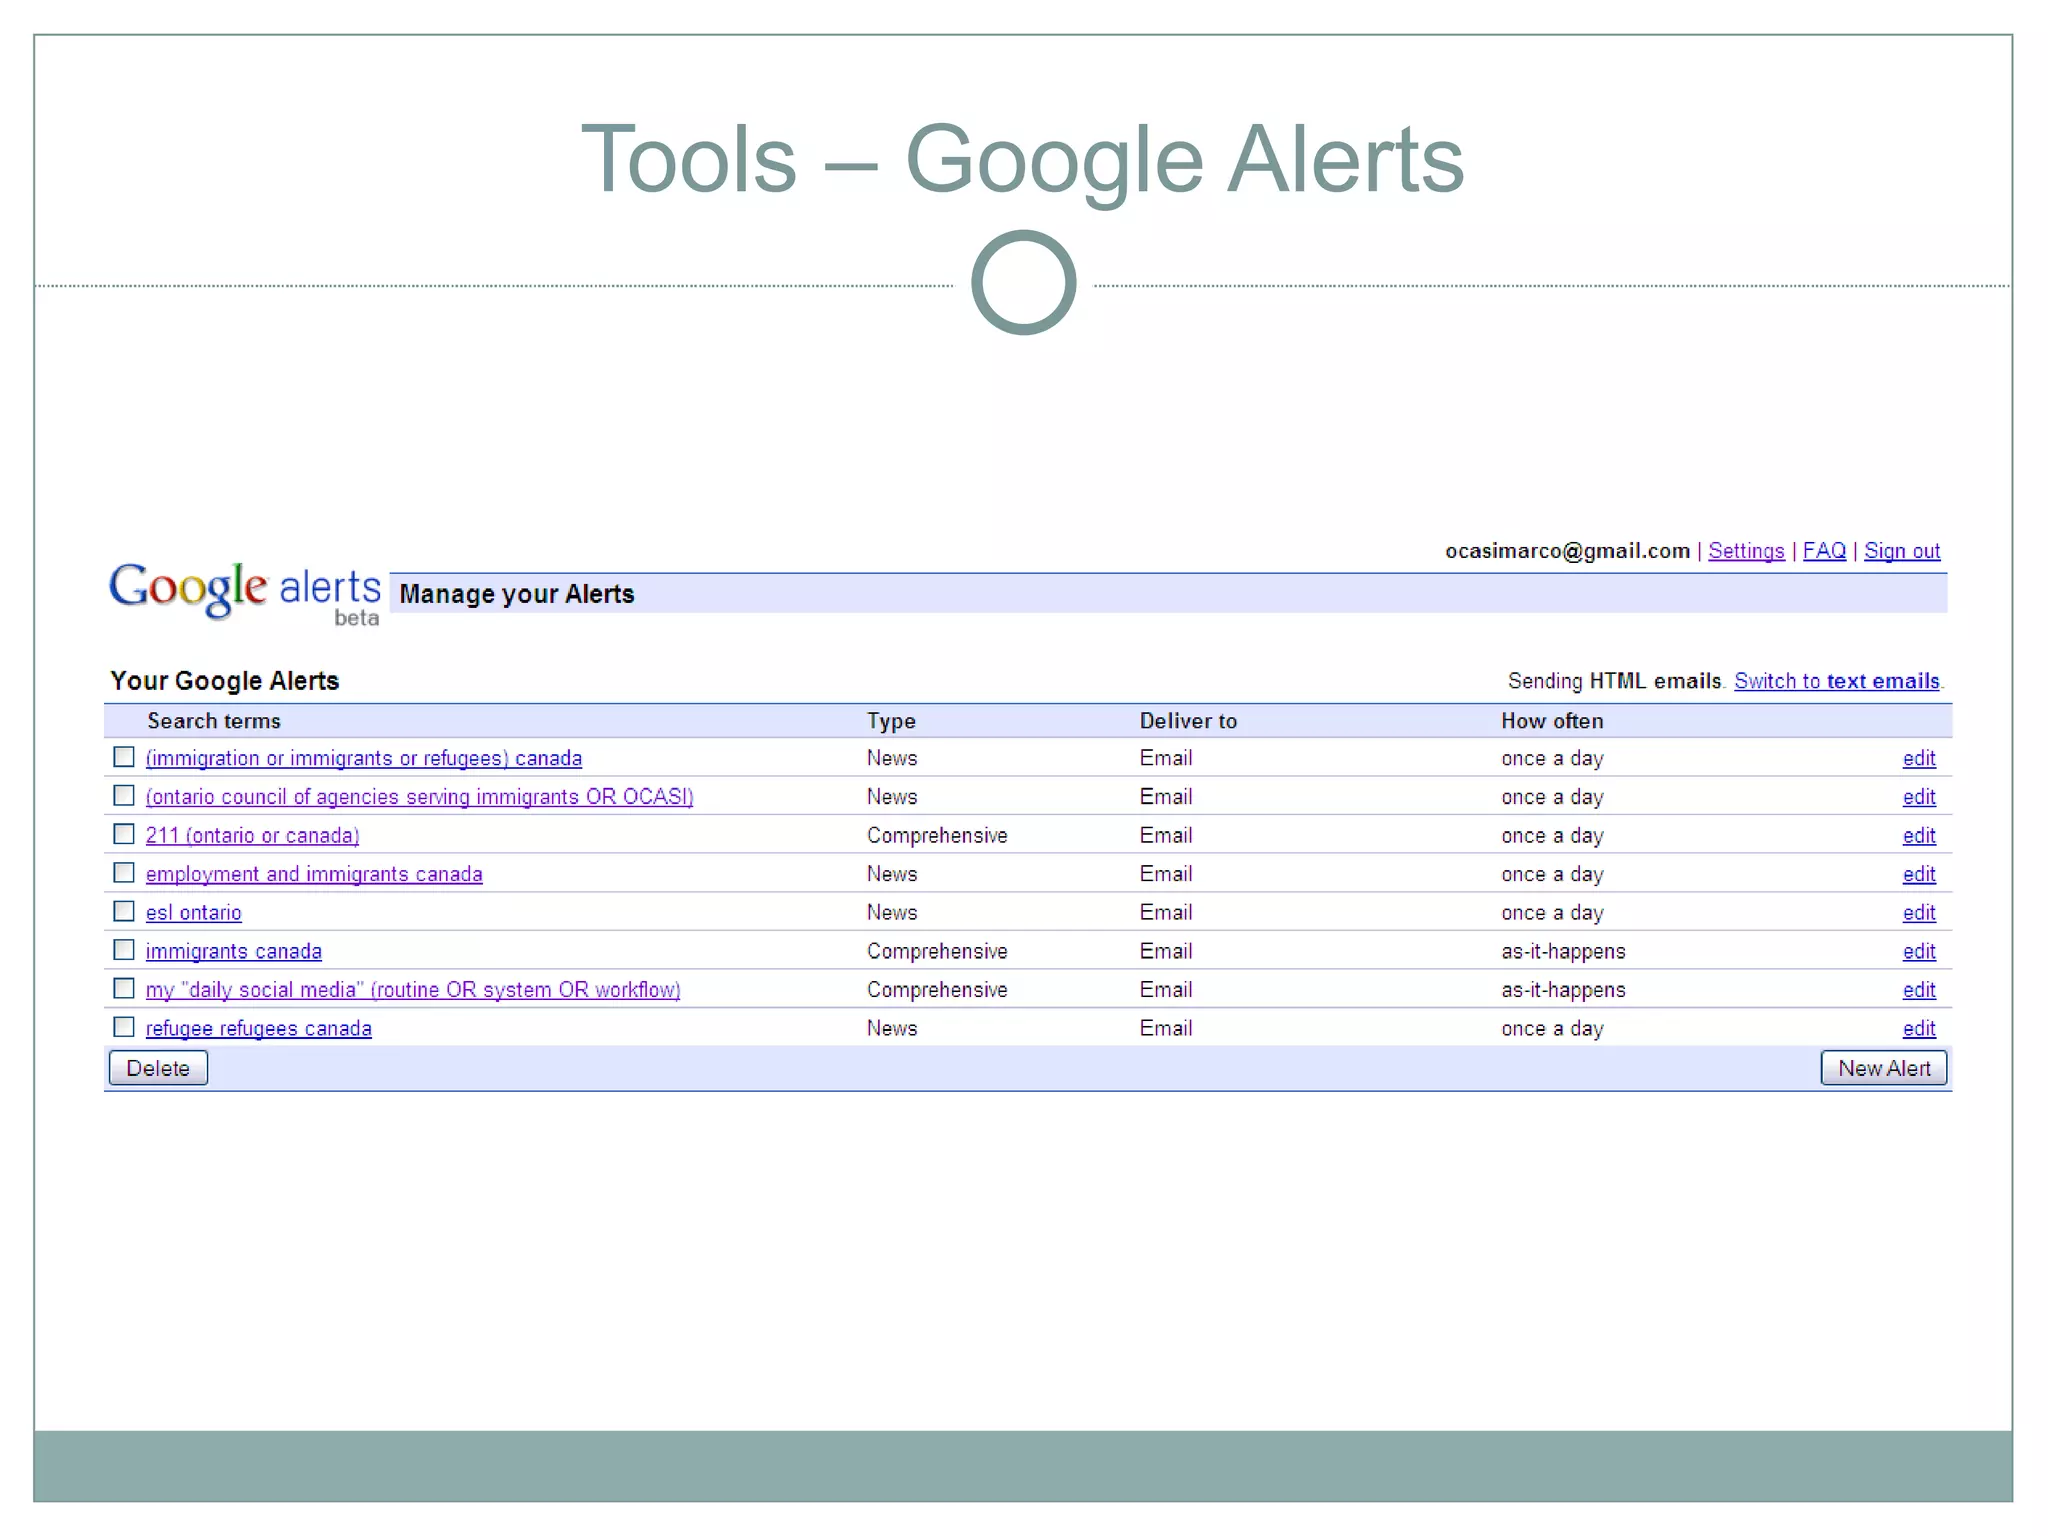Open the FAQ link
The height and width of the screenshot is (1536, 2048).
pyautogui.click(x=1824, y=551)
